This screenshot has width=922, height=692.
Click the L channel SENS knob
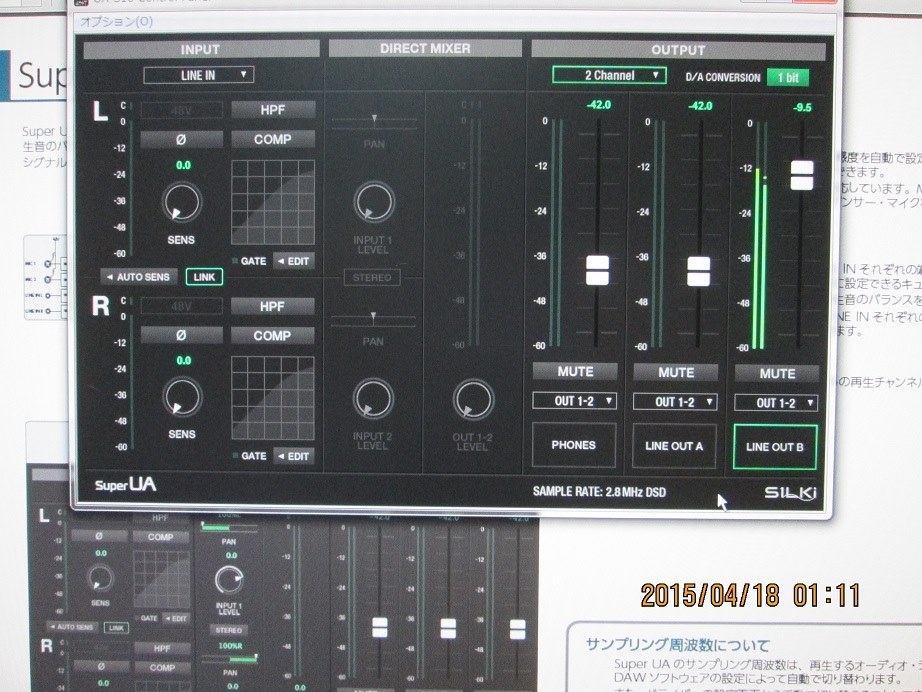[182, 202]
